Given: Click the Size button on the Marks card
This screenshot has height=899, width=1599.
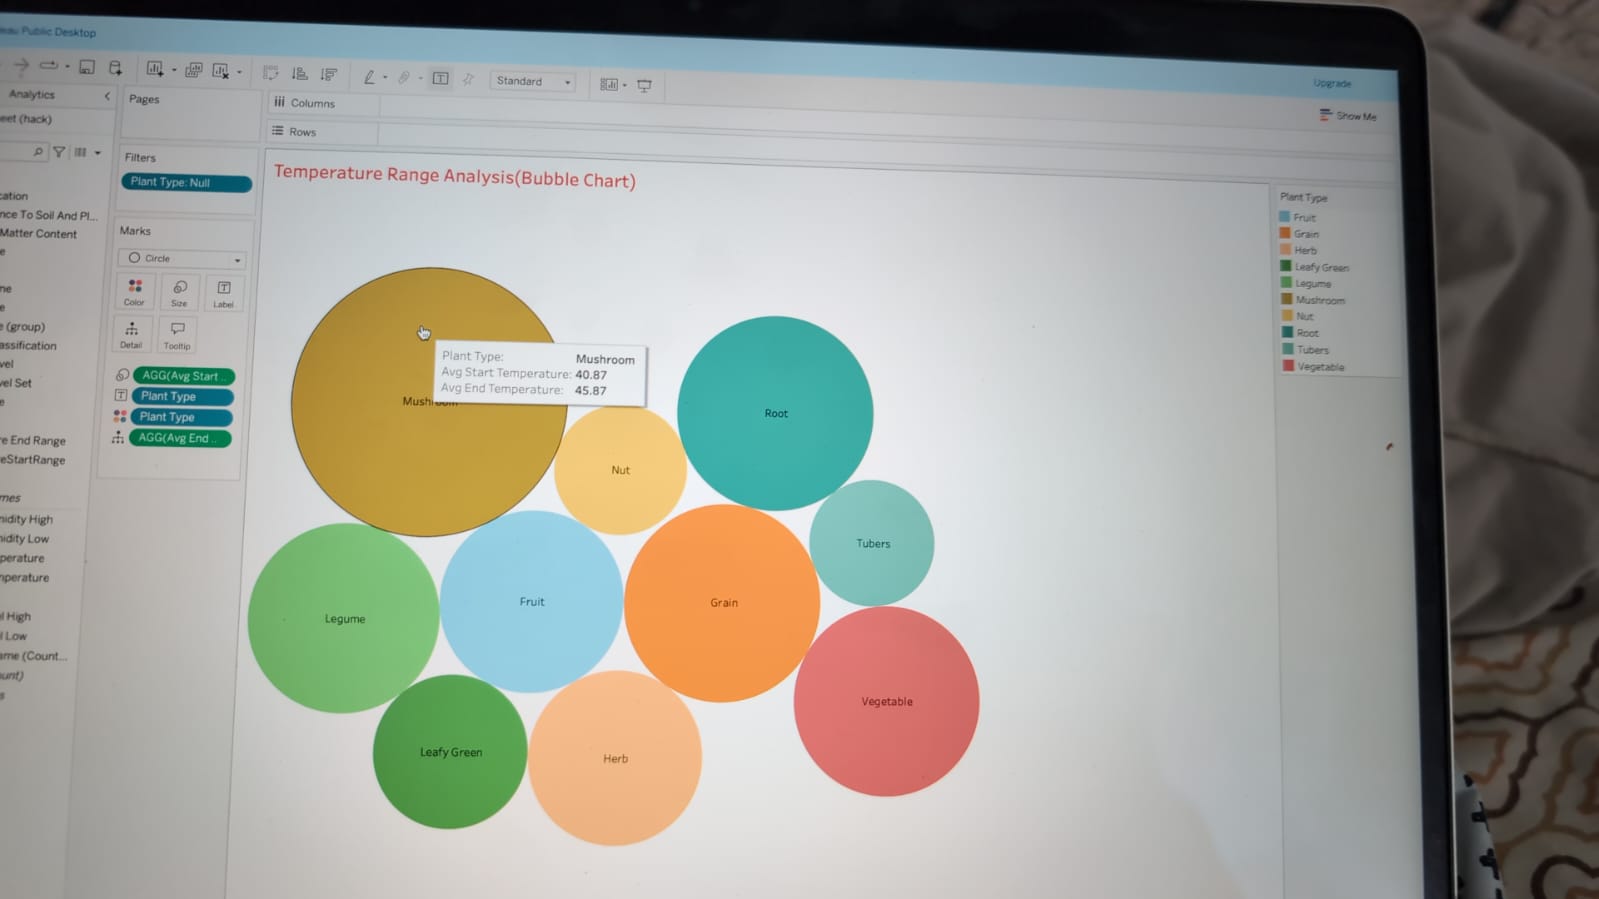Looking at the screenshot, I should click(179, 294).
